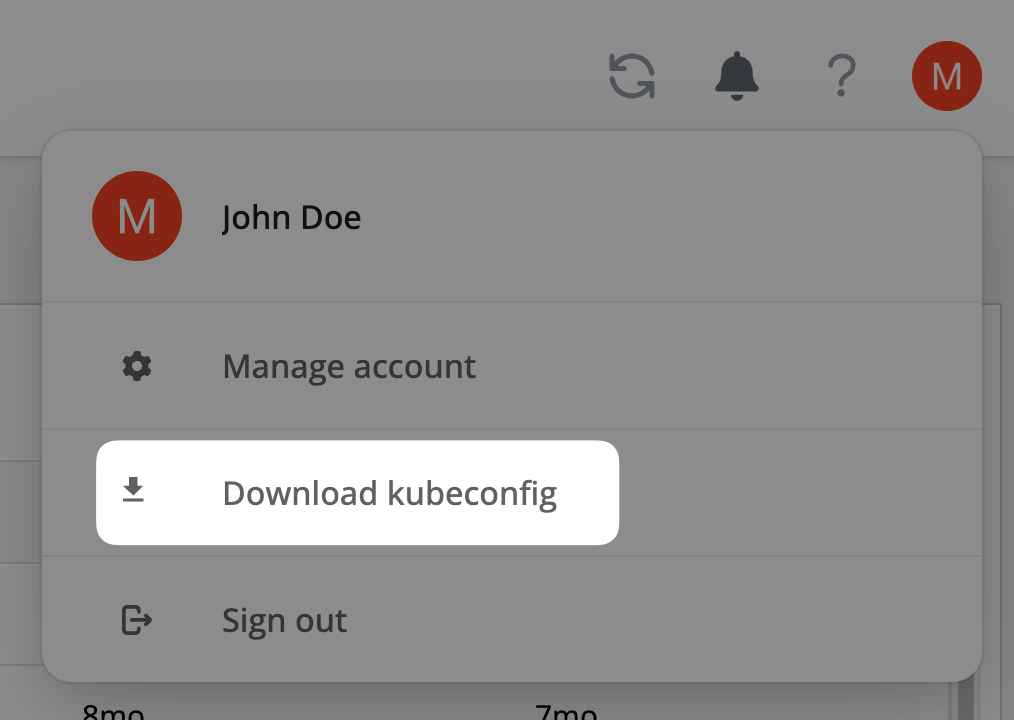Click the John Doe user name

point(291,217)
